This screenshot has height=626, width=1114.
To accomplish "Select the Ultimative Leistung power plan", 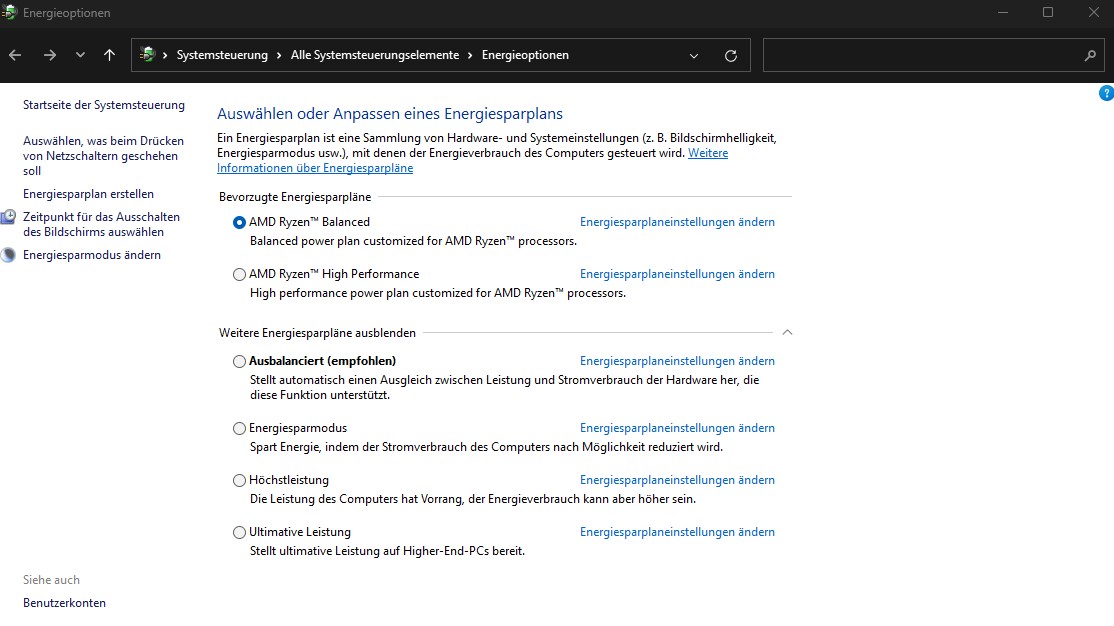I will (x=239, y=532).
